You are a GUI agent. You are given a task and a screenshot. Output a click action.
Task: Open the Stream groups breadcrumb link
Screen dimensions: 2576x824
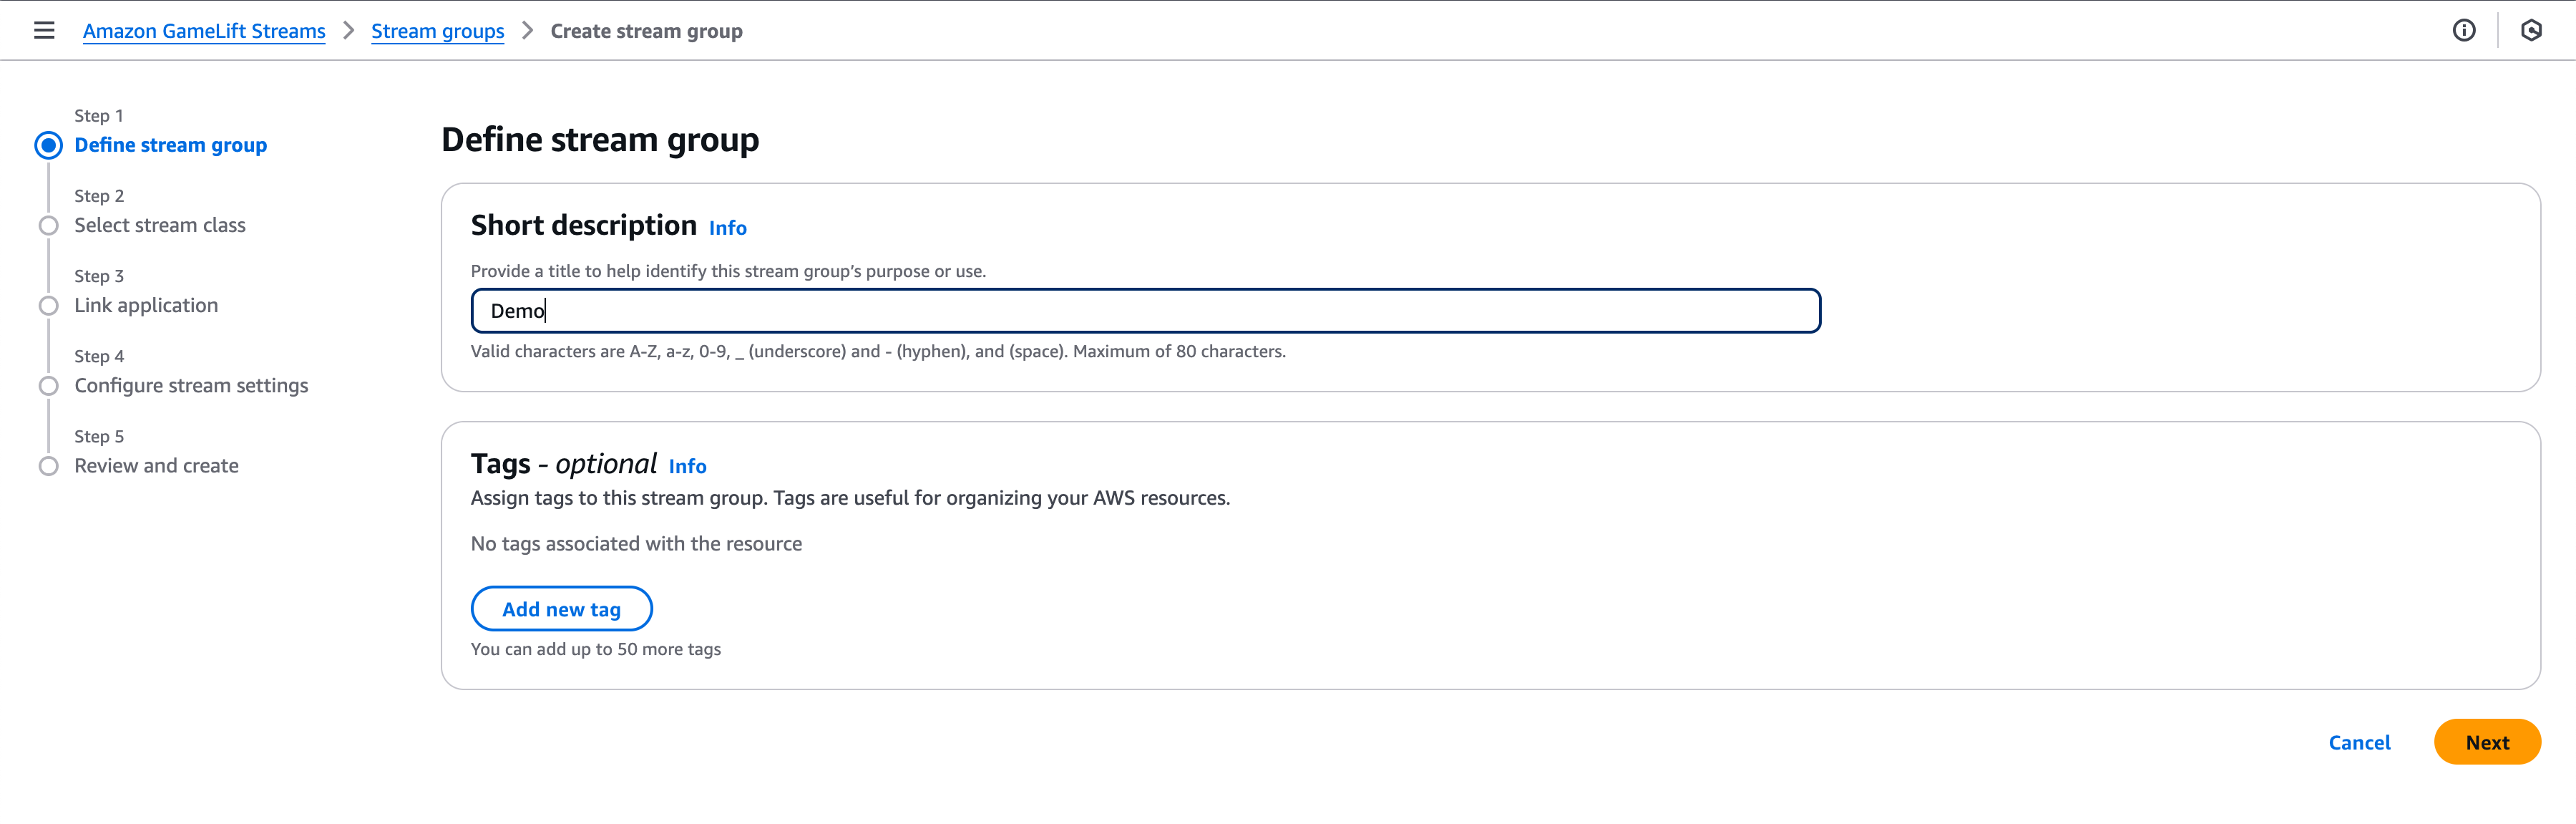coord(437,31)
